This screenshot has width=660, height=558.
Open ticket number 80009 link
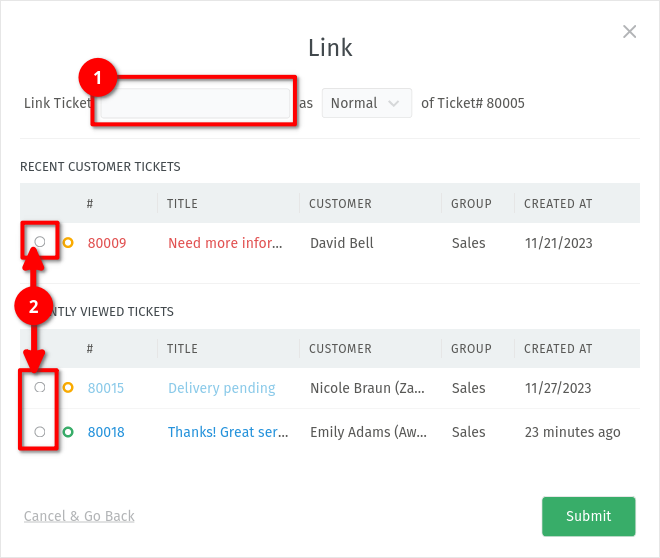[107, 243]
